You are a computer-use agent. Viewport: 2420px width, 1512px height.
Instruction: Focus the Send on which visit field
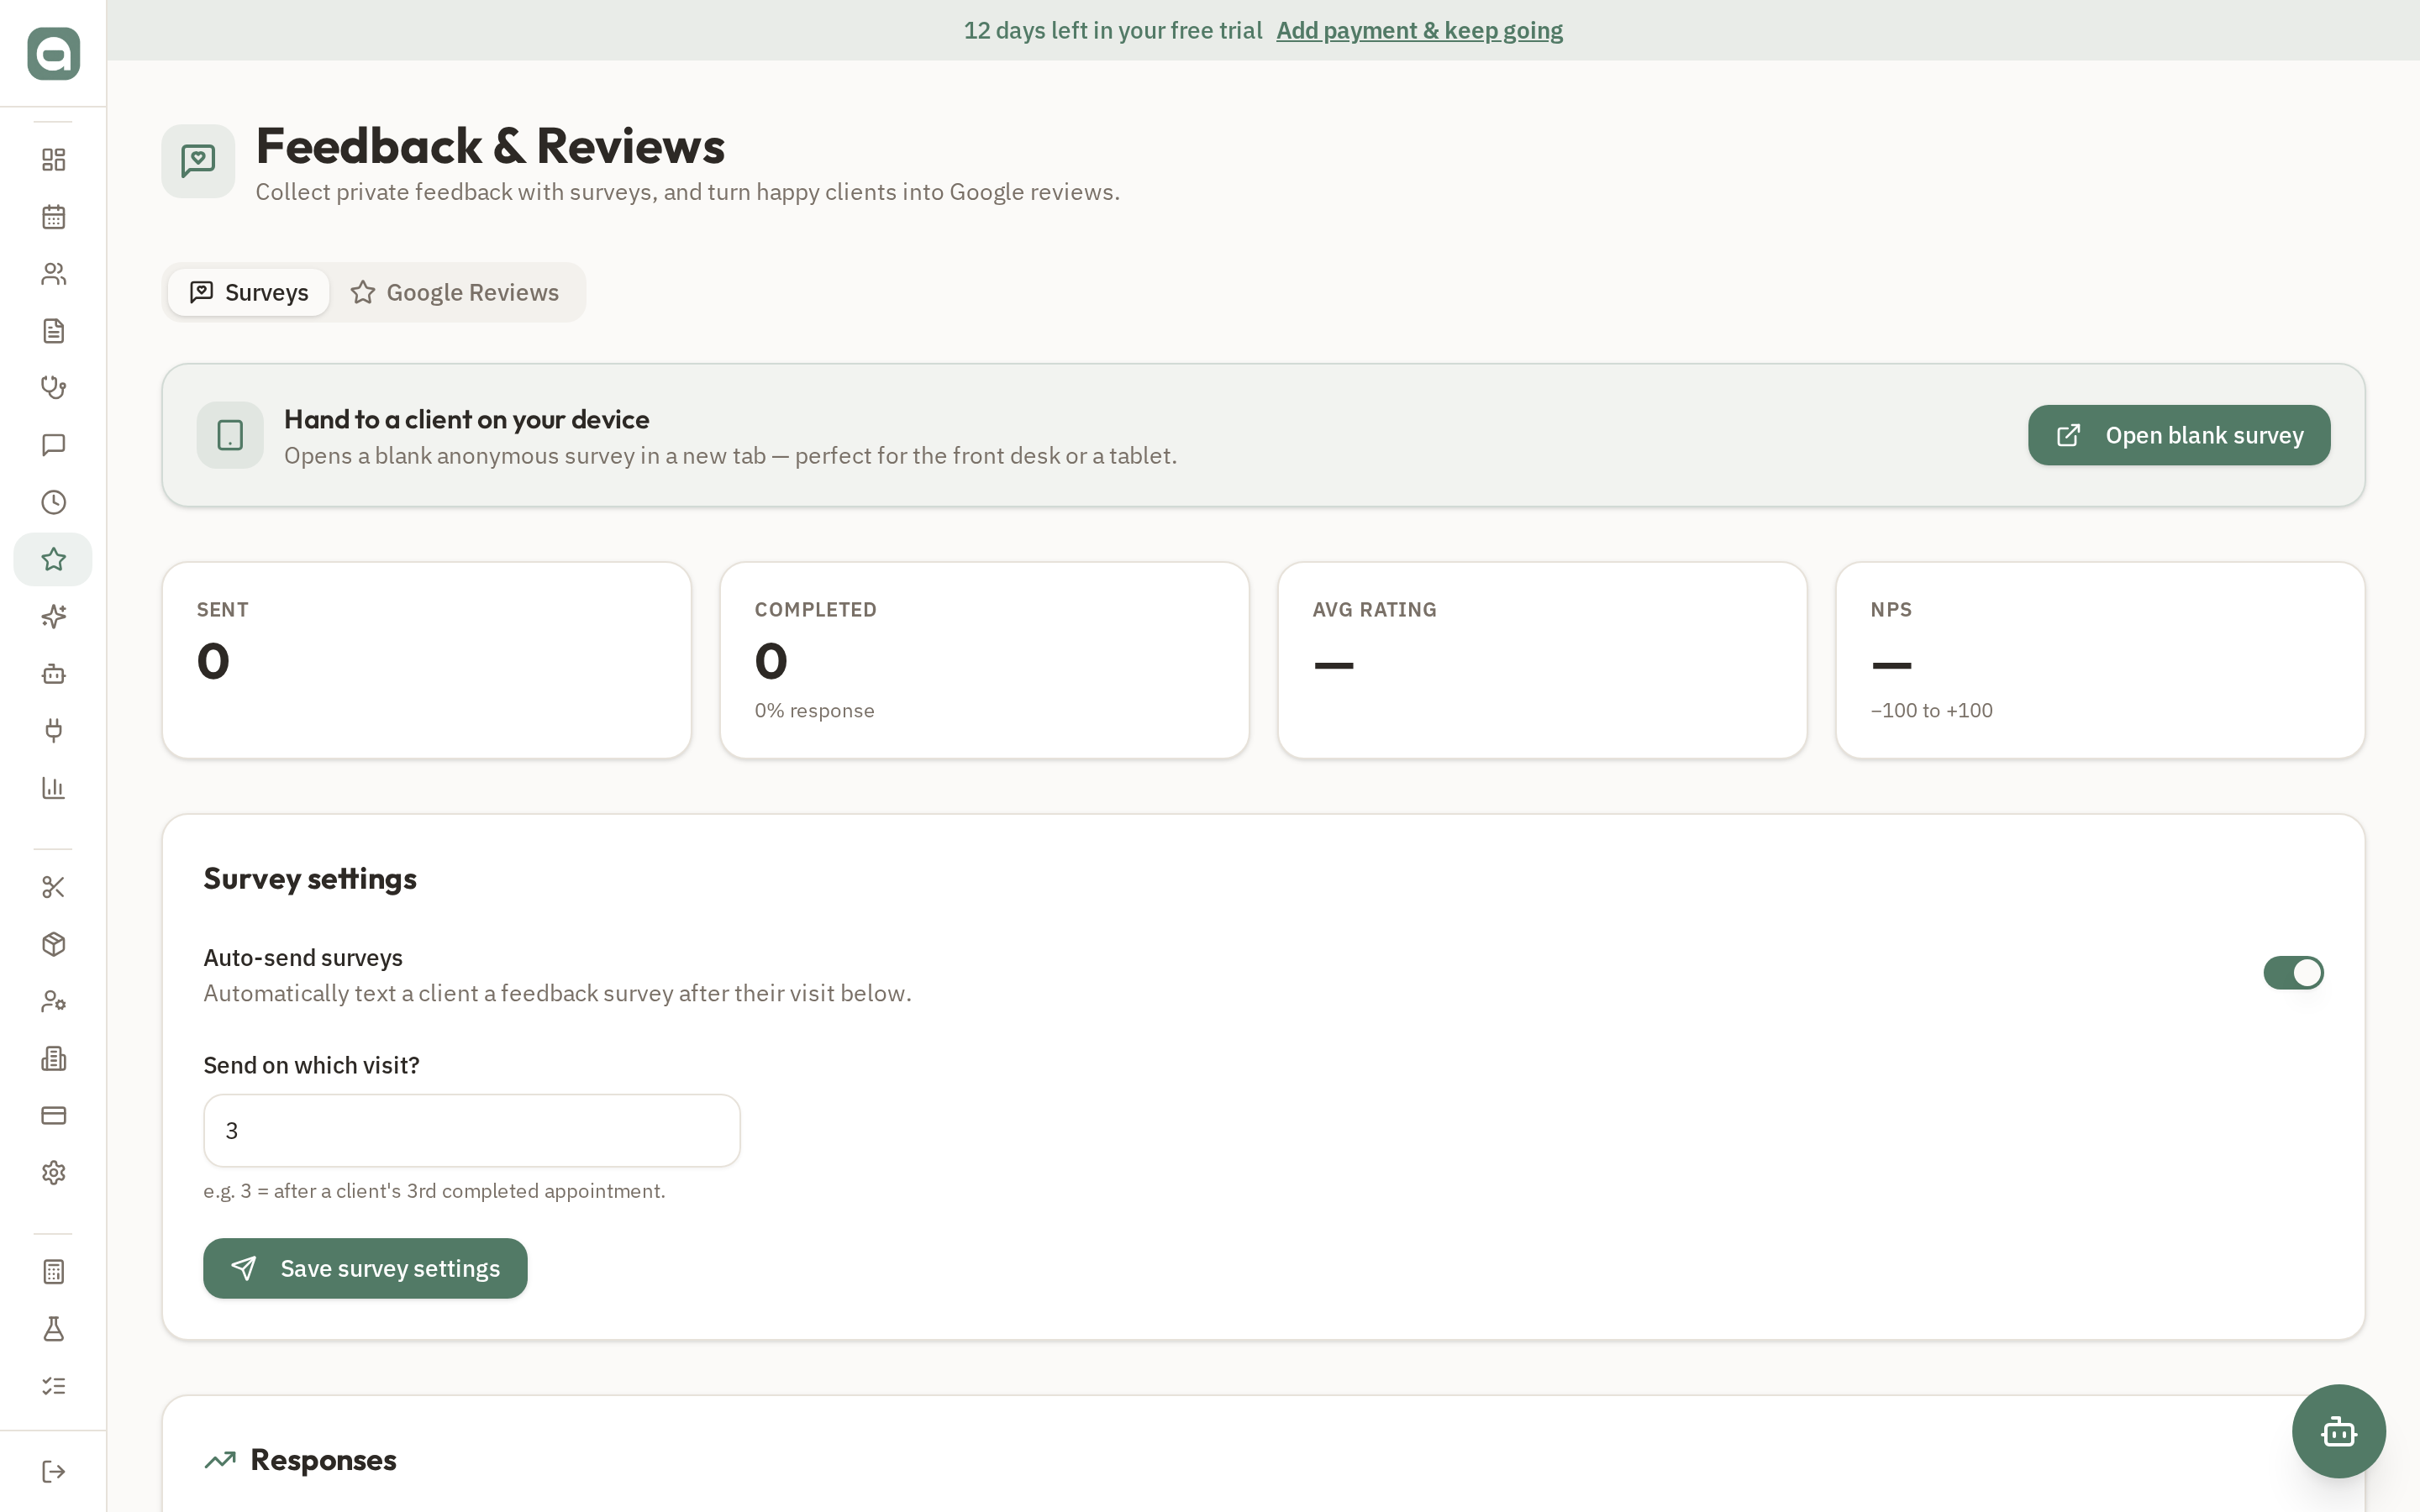point(472,1130)
